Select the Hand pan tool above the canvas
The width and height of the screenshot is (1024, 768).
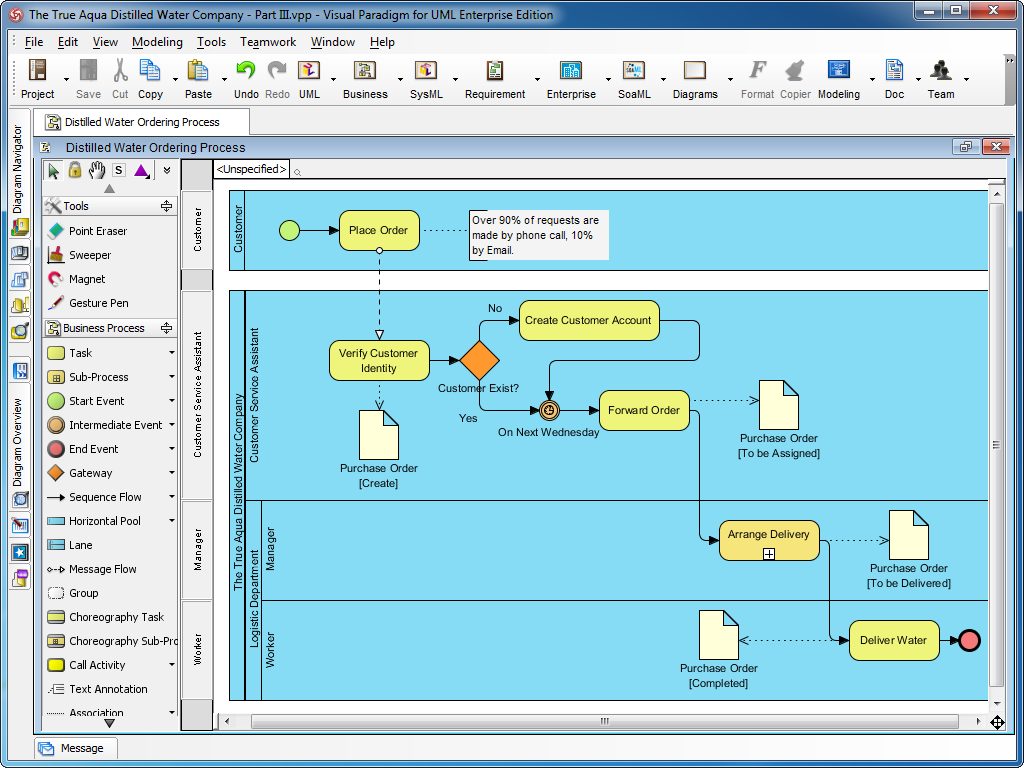(97, 170)
